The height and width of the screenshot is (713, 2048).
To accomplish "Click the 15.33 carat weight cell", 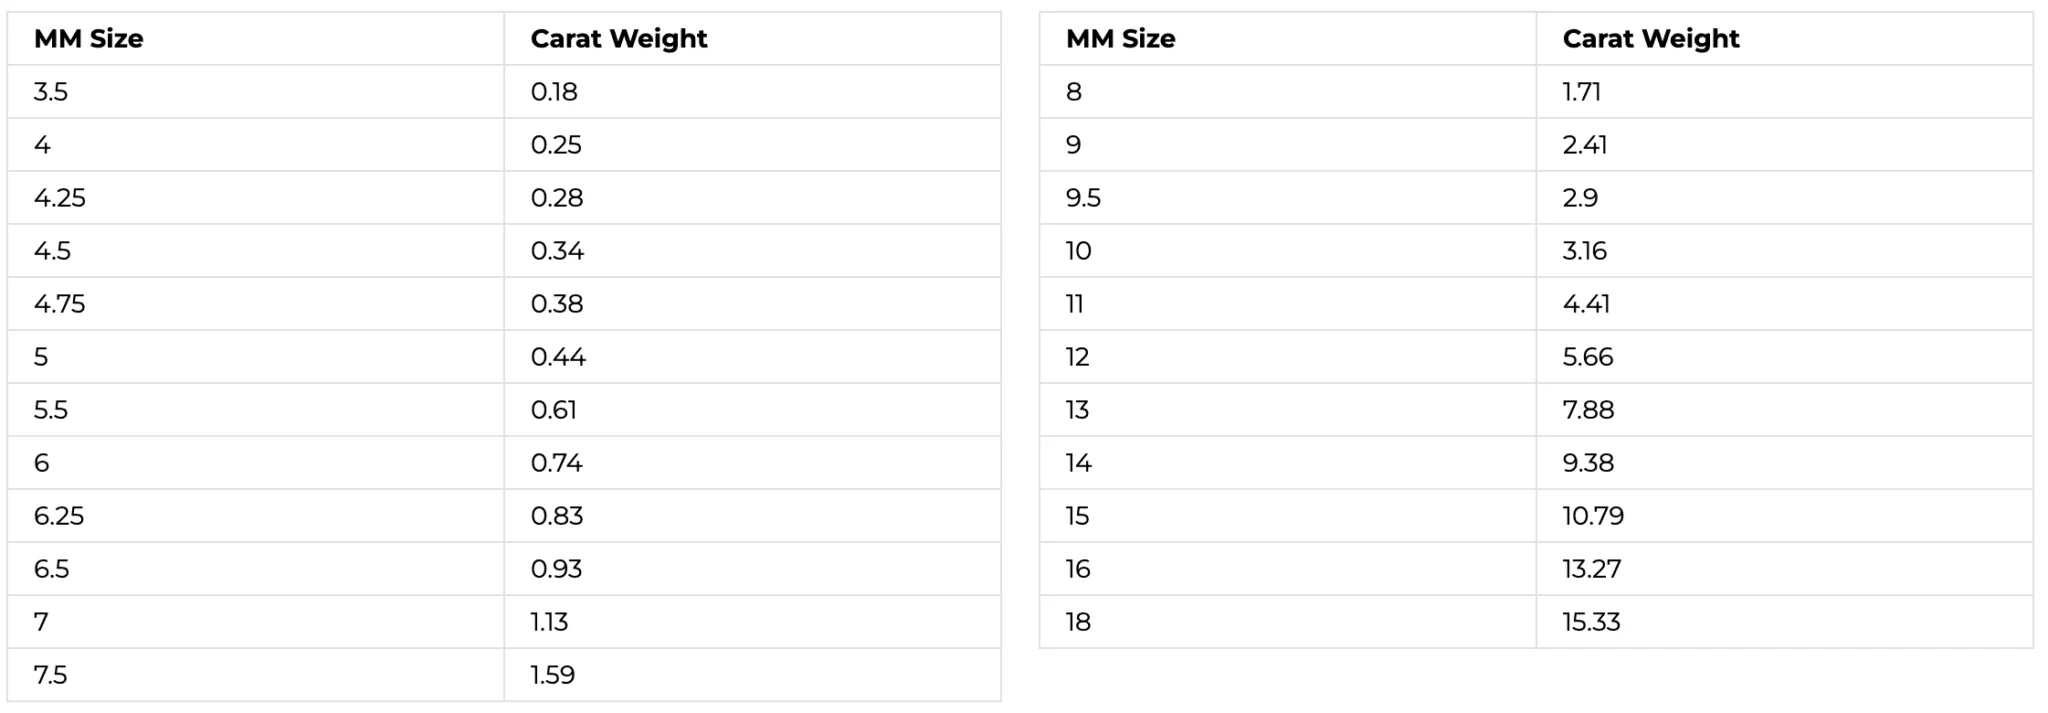I will [1591, 622].
